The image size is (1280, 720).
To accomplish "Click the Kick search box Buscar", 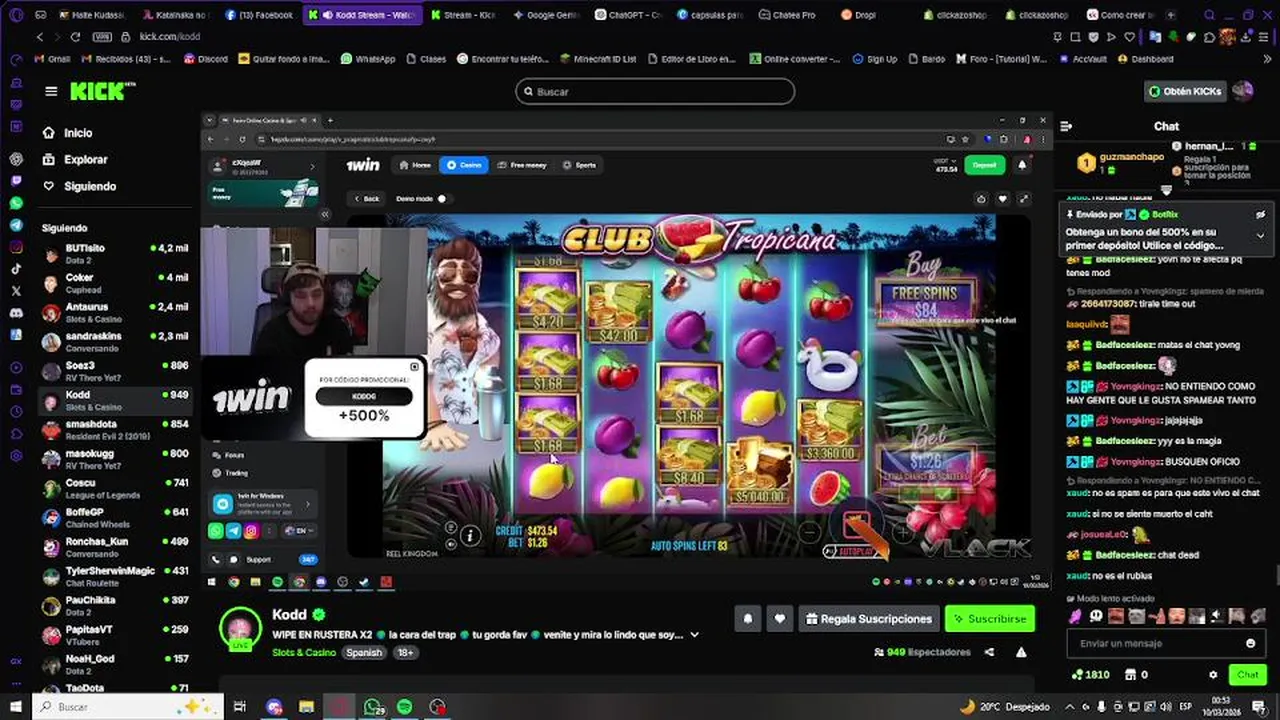I will pos(655,91).
